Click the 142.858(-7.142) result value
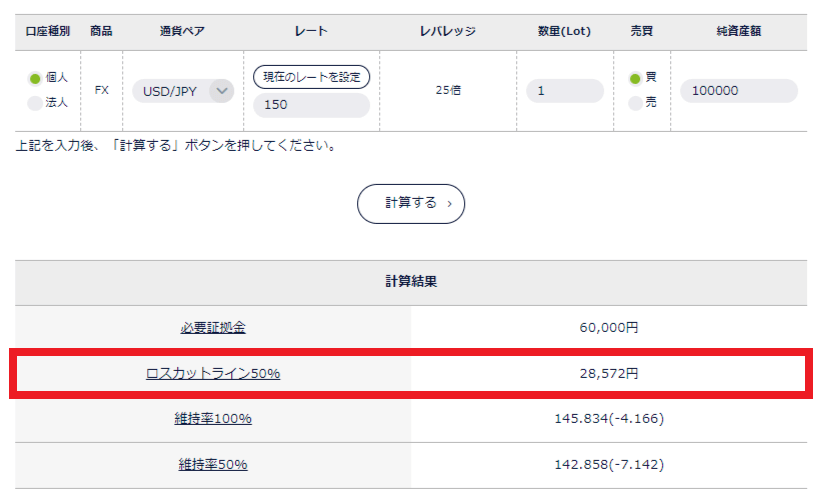This screenshot has width=830, height=502. pyautogui.click(x=609, y=464)
